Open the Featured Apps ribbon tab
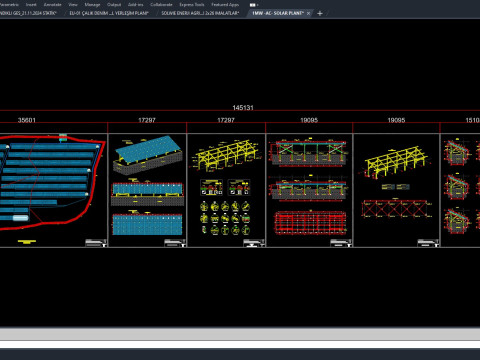The height and width of the screenshot is (360, 480). tap(225, 5)
